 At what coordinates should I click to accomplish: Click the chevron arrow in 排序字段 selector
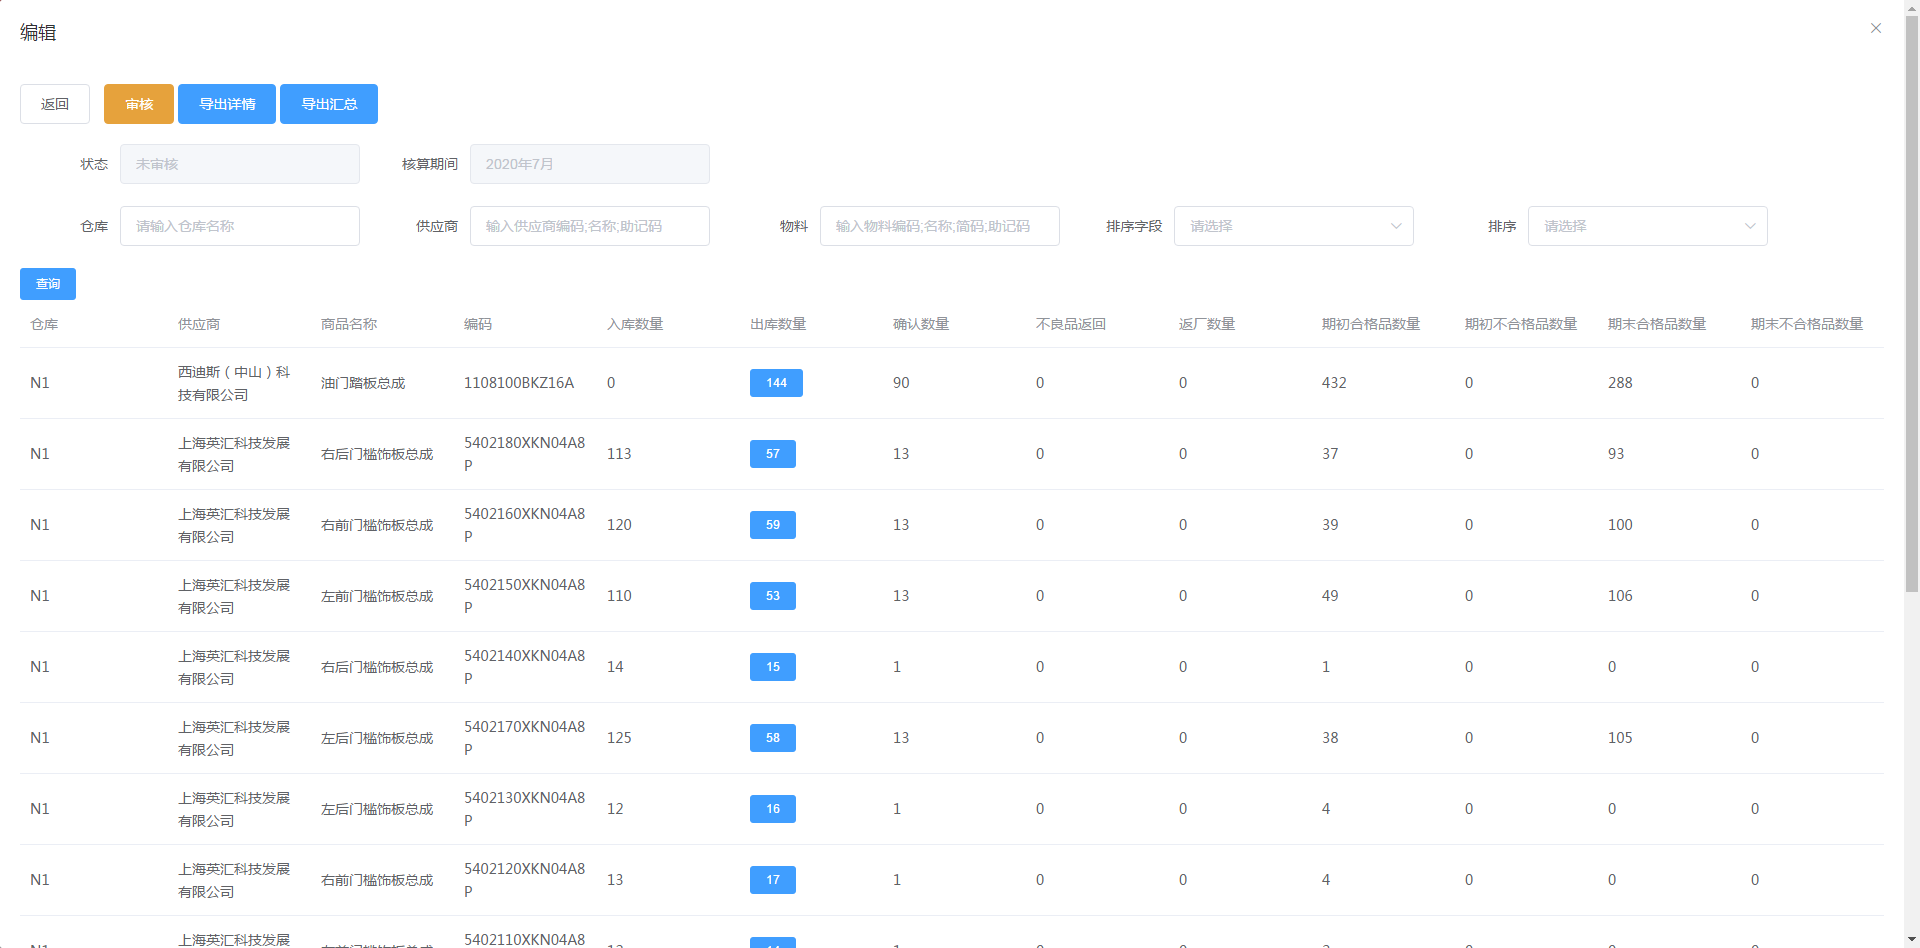tap(1396, 226)
